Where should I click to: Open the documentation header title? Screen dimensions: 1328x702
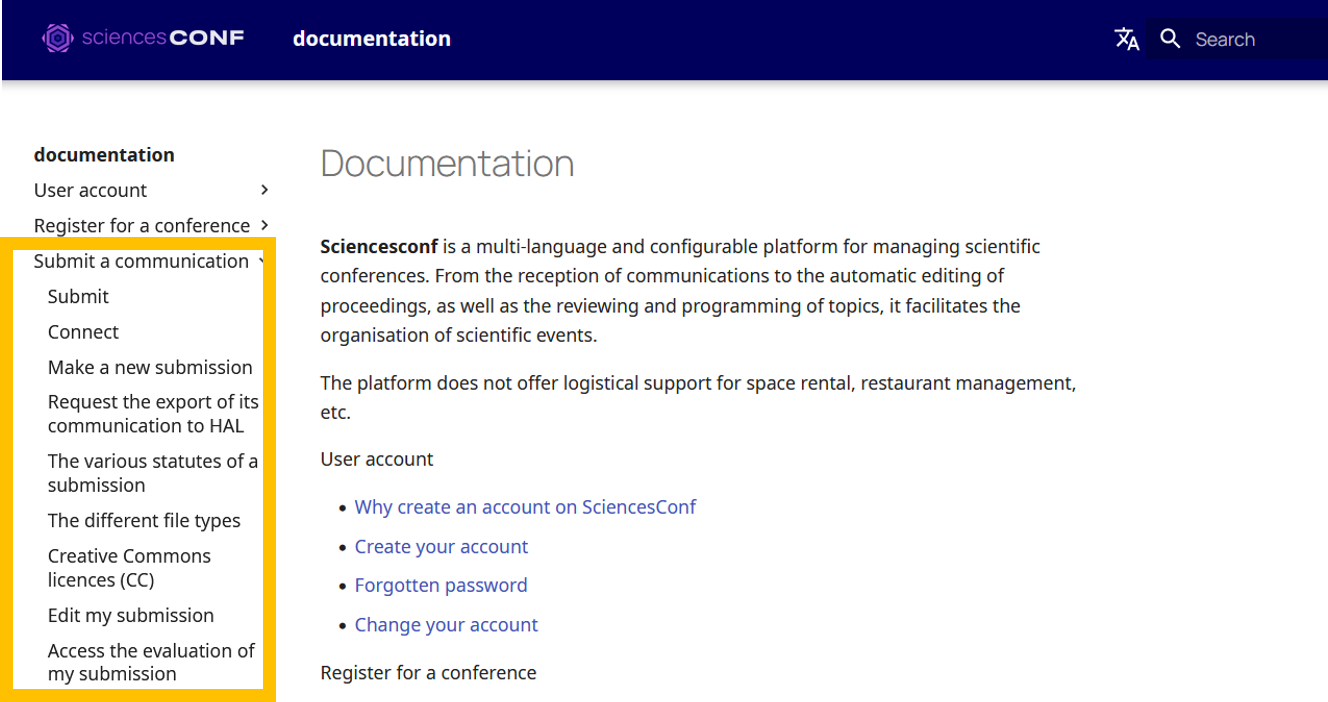pyautogui.click(x=371, y=39)
